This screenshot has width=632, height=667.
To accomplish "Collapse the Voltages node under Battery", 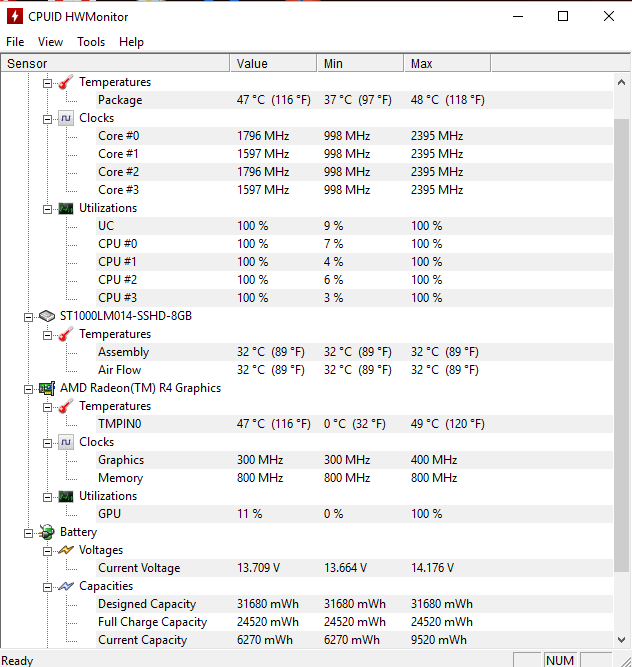I will tap(47, 551).
